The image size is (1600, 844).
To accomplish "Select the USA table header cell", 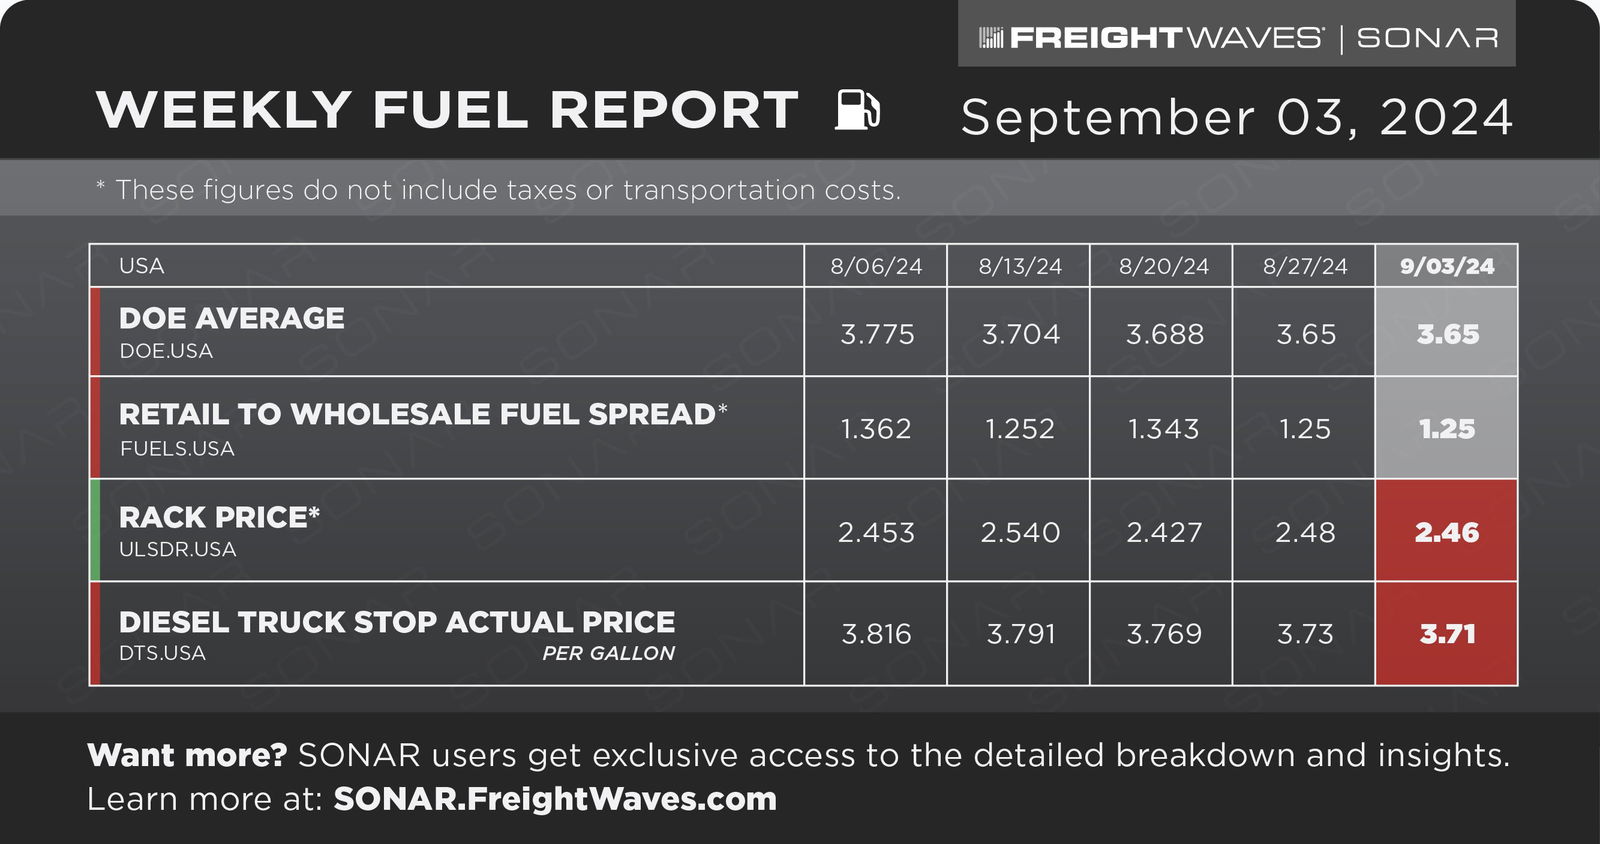I will [x=446, y=266].
